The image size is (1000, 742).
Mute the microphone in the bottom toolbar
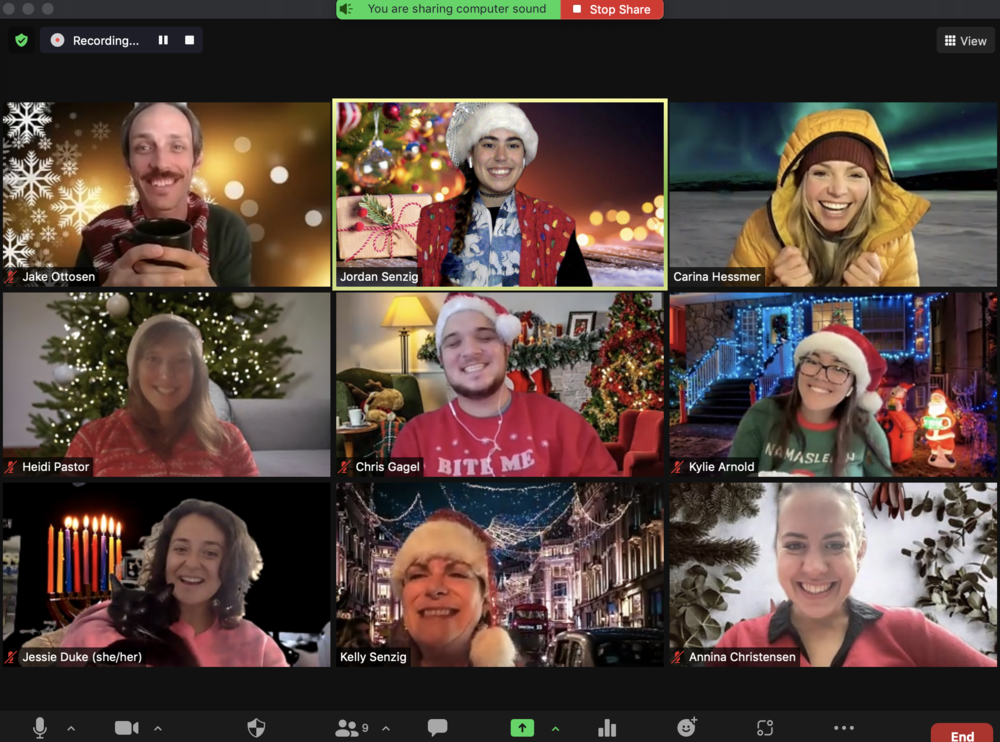[x=40, y=727]
